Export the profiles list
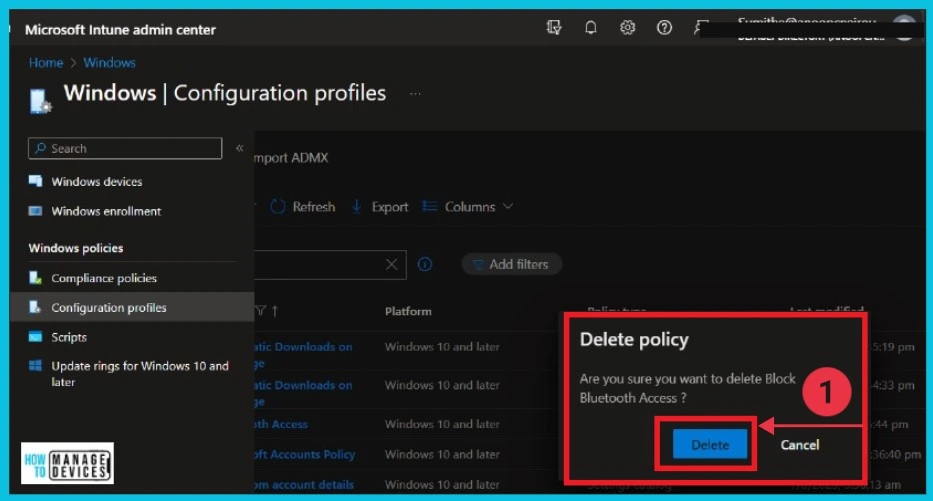 coord(380,206)
